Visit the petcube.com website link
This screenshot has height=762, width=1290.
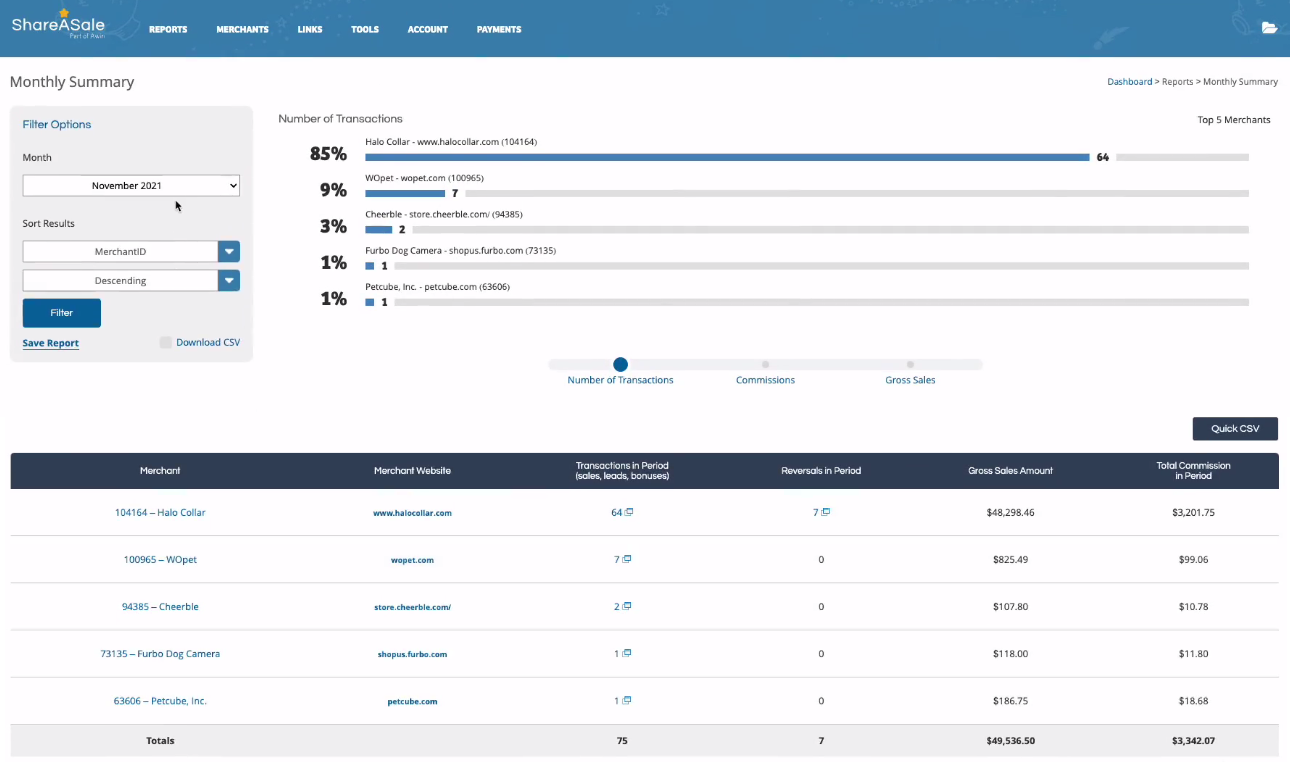tap(412, 702)
